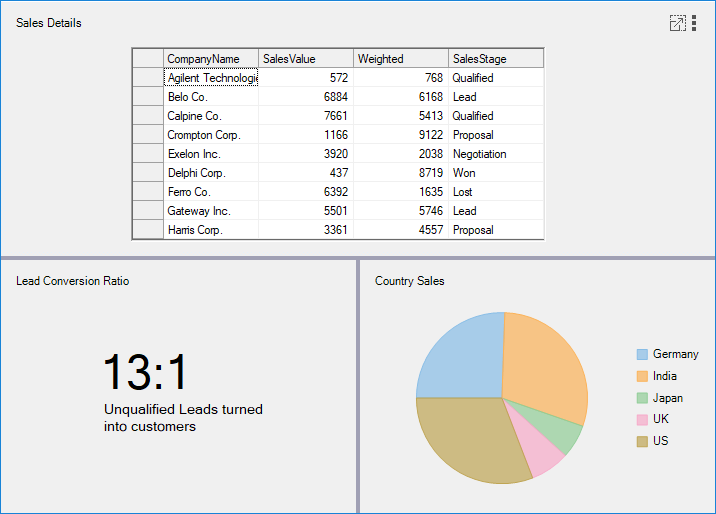Click the SalesStage column header

click(495, 59)
